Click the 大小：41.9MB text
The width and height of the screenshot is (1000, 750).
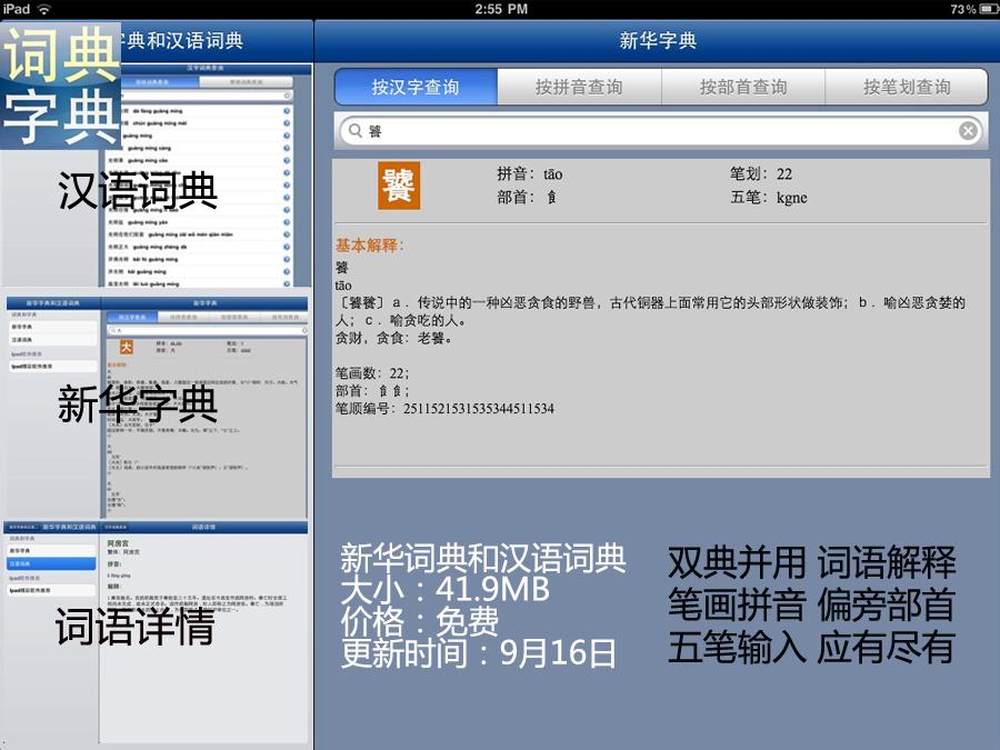(x=445, y=589)
